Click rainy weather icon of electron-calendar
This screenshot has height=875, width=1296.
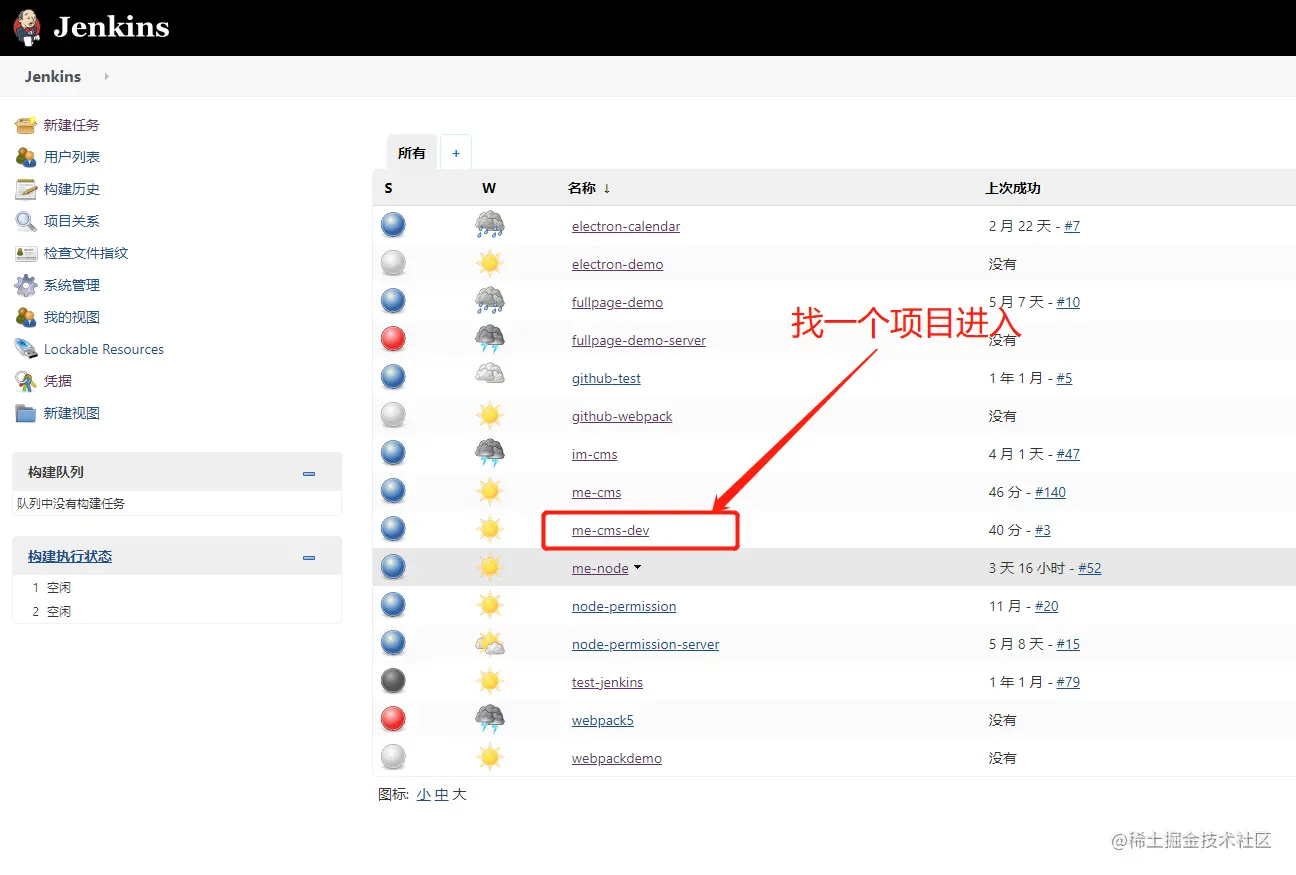pos(489,225)
